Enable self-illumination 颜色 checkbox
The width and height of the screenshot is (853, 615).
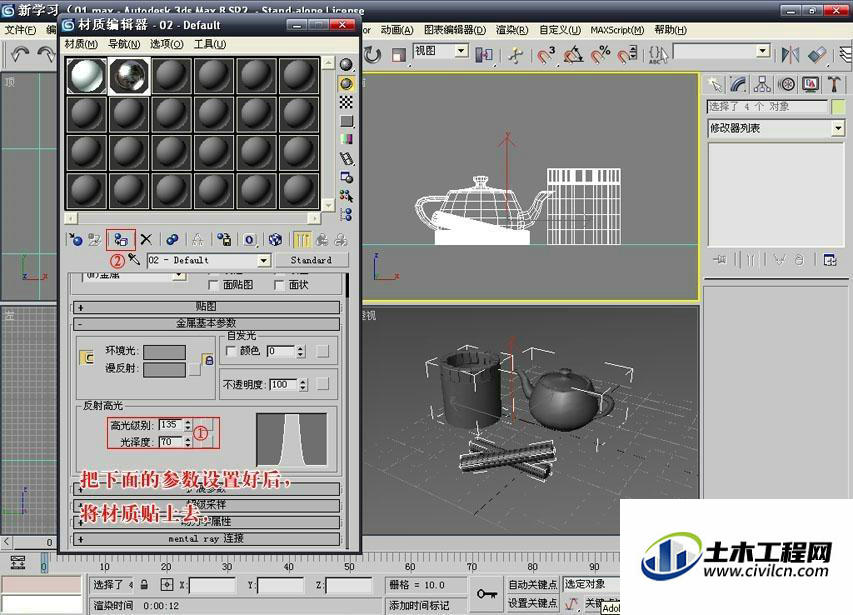point(231,351)
